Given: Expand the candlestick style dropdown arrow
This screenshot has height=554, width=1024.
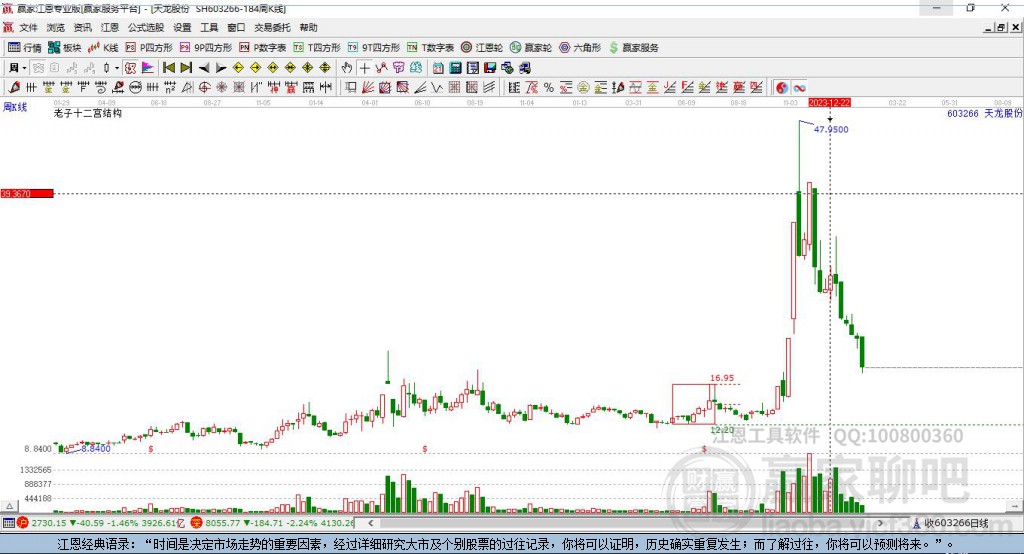Looking at the screenshot, I should 117,68.
